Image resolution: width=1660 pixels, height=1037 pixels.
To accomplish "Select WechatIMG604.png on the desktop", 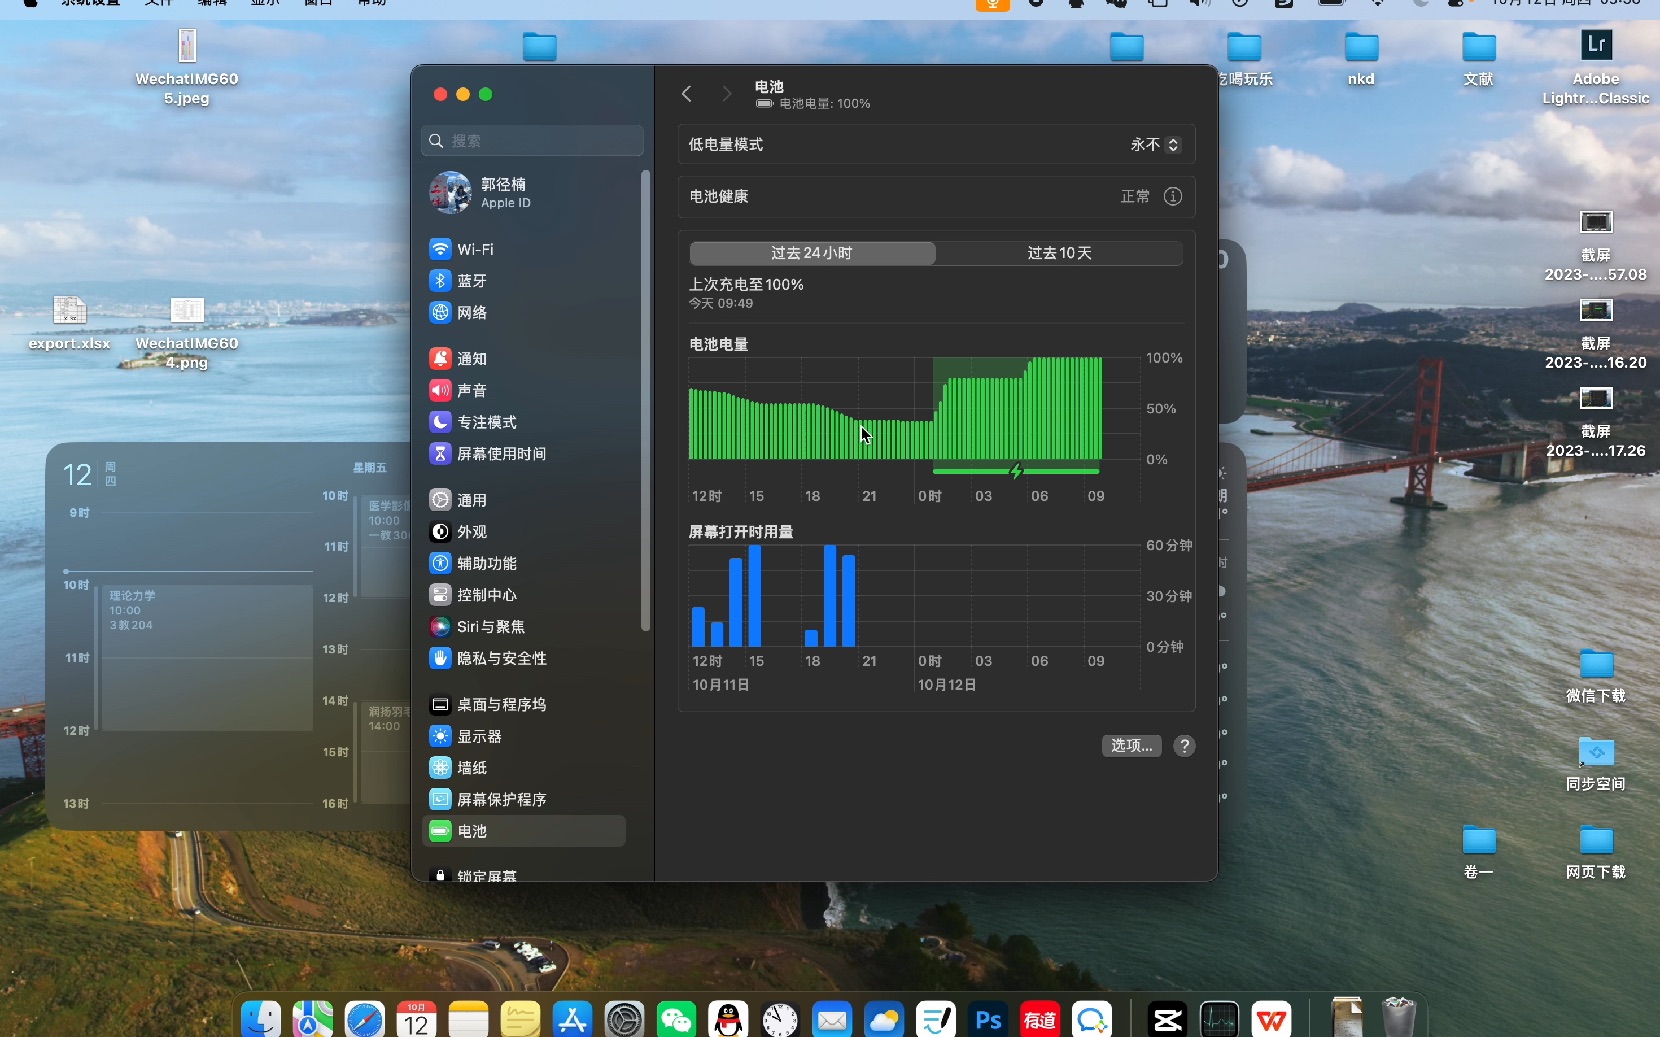I will 187,333.
